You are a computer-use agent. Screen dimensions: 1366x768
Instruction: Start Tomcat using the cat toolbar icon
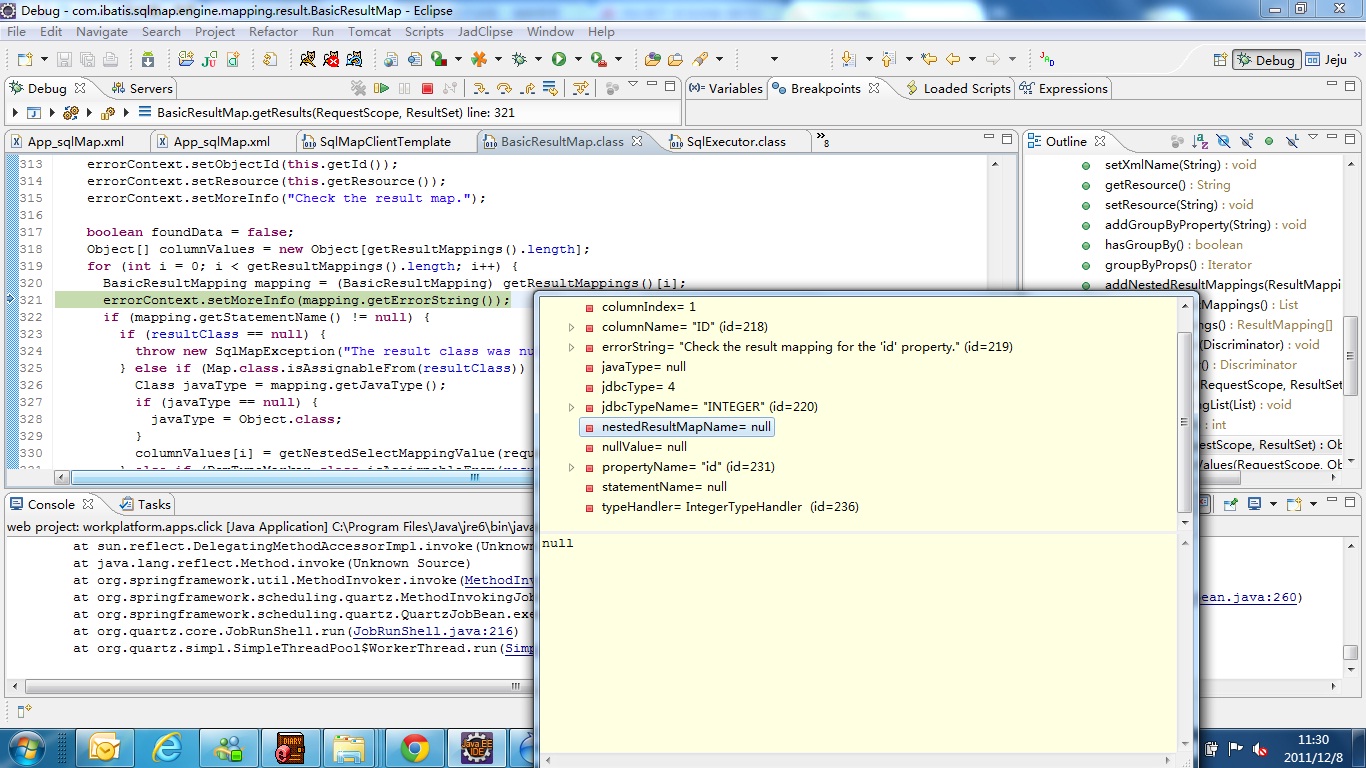307,59
